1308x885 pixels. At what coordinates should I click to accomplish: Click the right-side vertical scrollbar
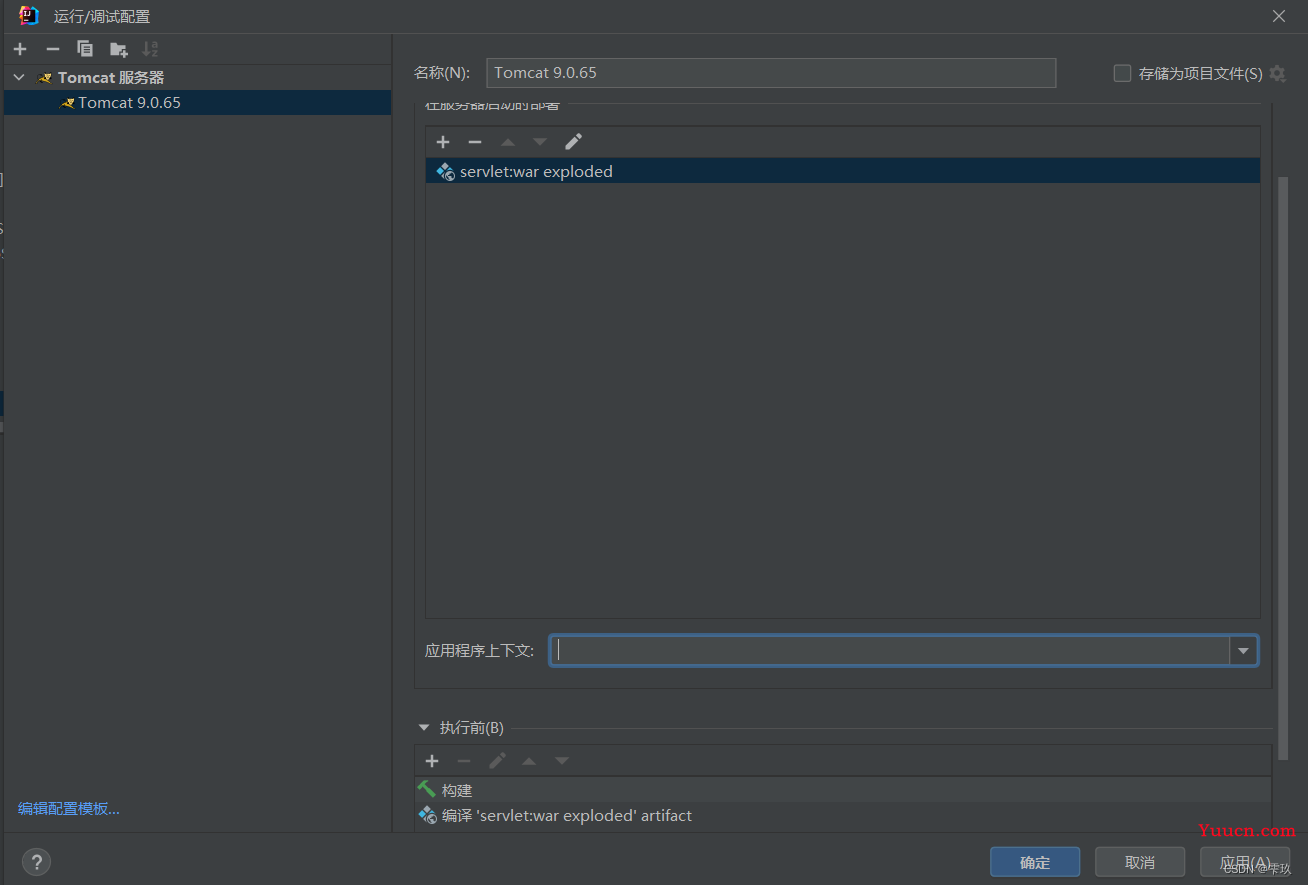coord(1284,468)
